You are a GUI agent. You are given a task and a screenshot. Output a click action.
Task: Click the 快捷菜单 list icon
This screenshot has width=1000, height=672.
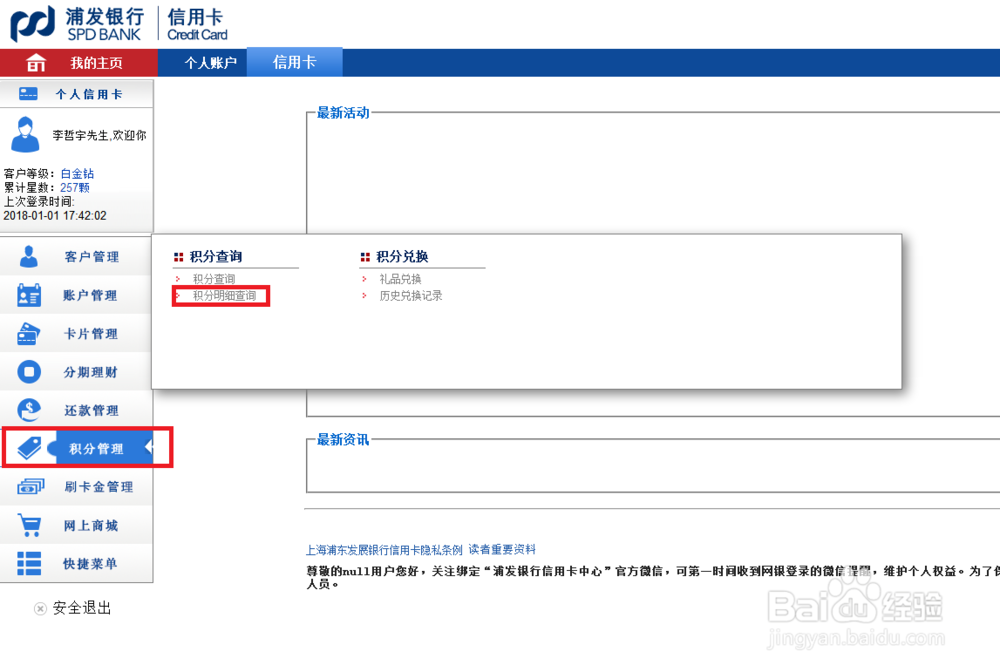(x=29, y=564)
